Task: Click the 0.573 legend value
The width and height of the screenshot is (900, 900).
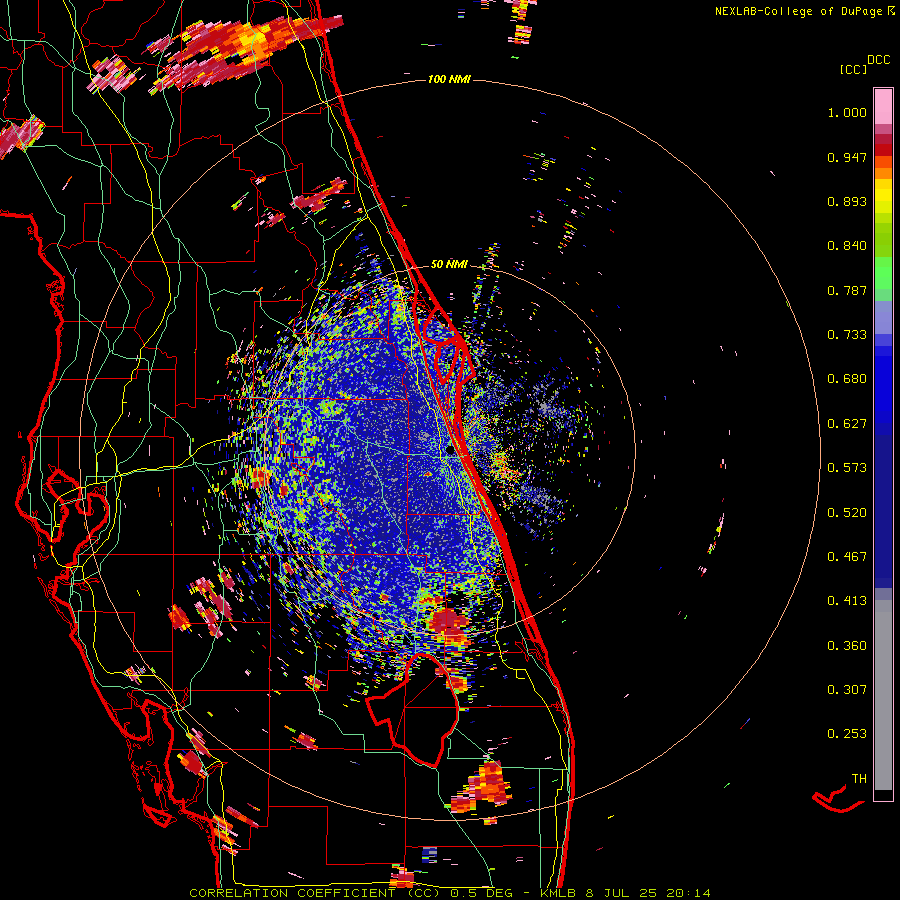Action: 847,468
